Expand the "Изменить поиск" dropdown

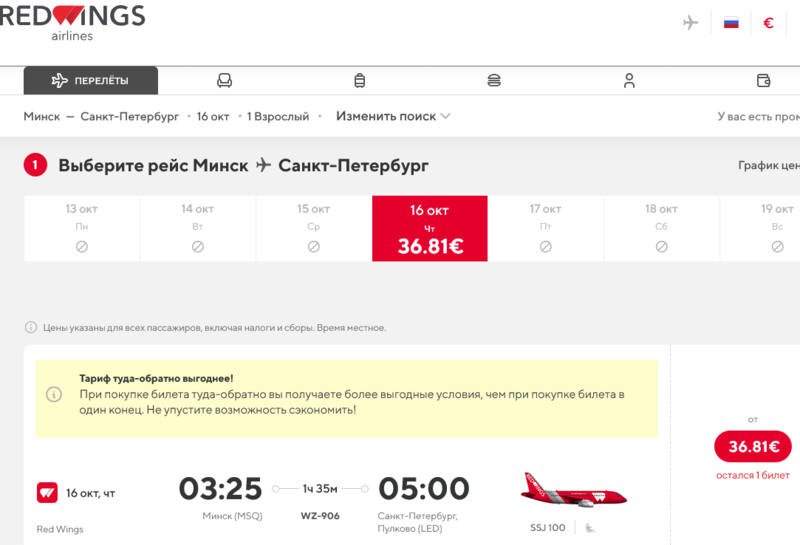pos(393,116)
